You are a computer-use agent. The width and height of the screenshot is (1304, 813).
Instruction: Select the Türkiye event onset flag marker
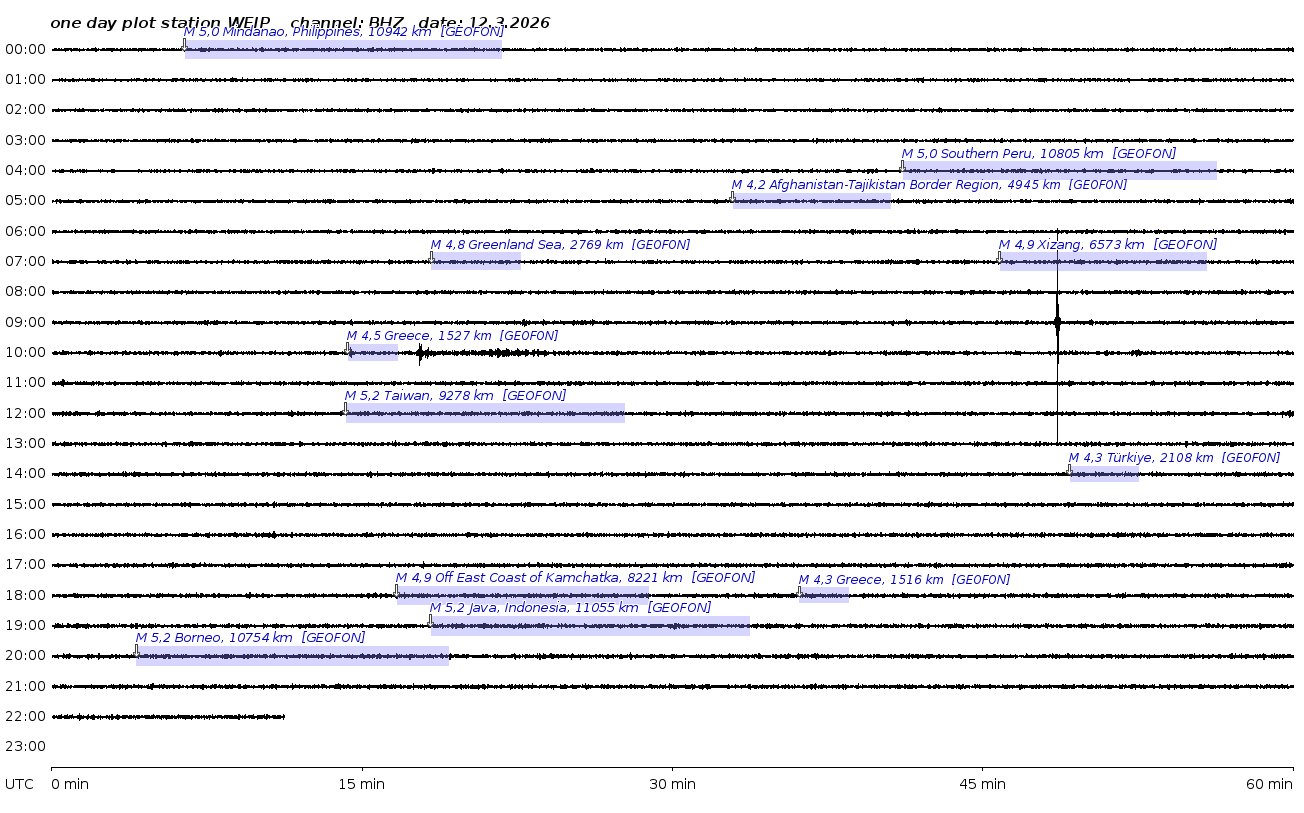[1069, 469]
